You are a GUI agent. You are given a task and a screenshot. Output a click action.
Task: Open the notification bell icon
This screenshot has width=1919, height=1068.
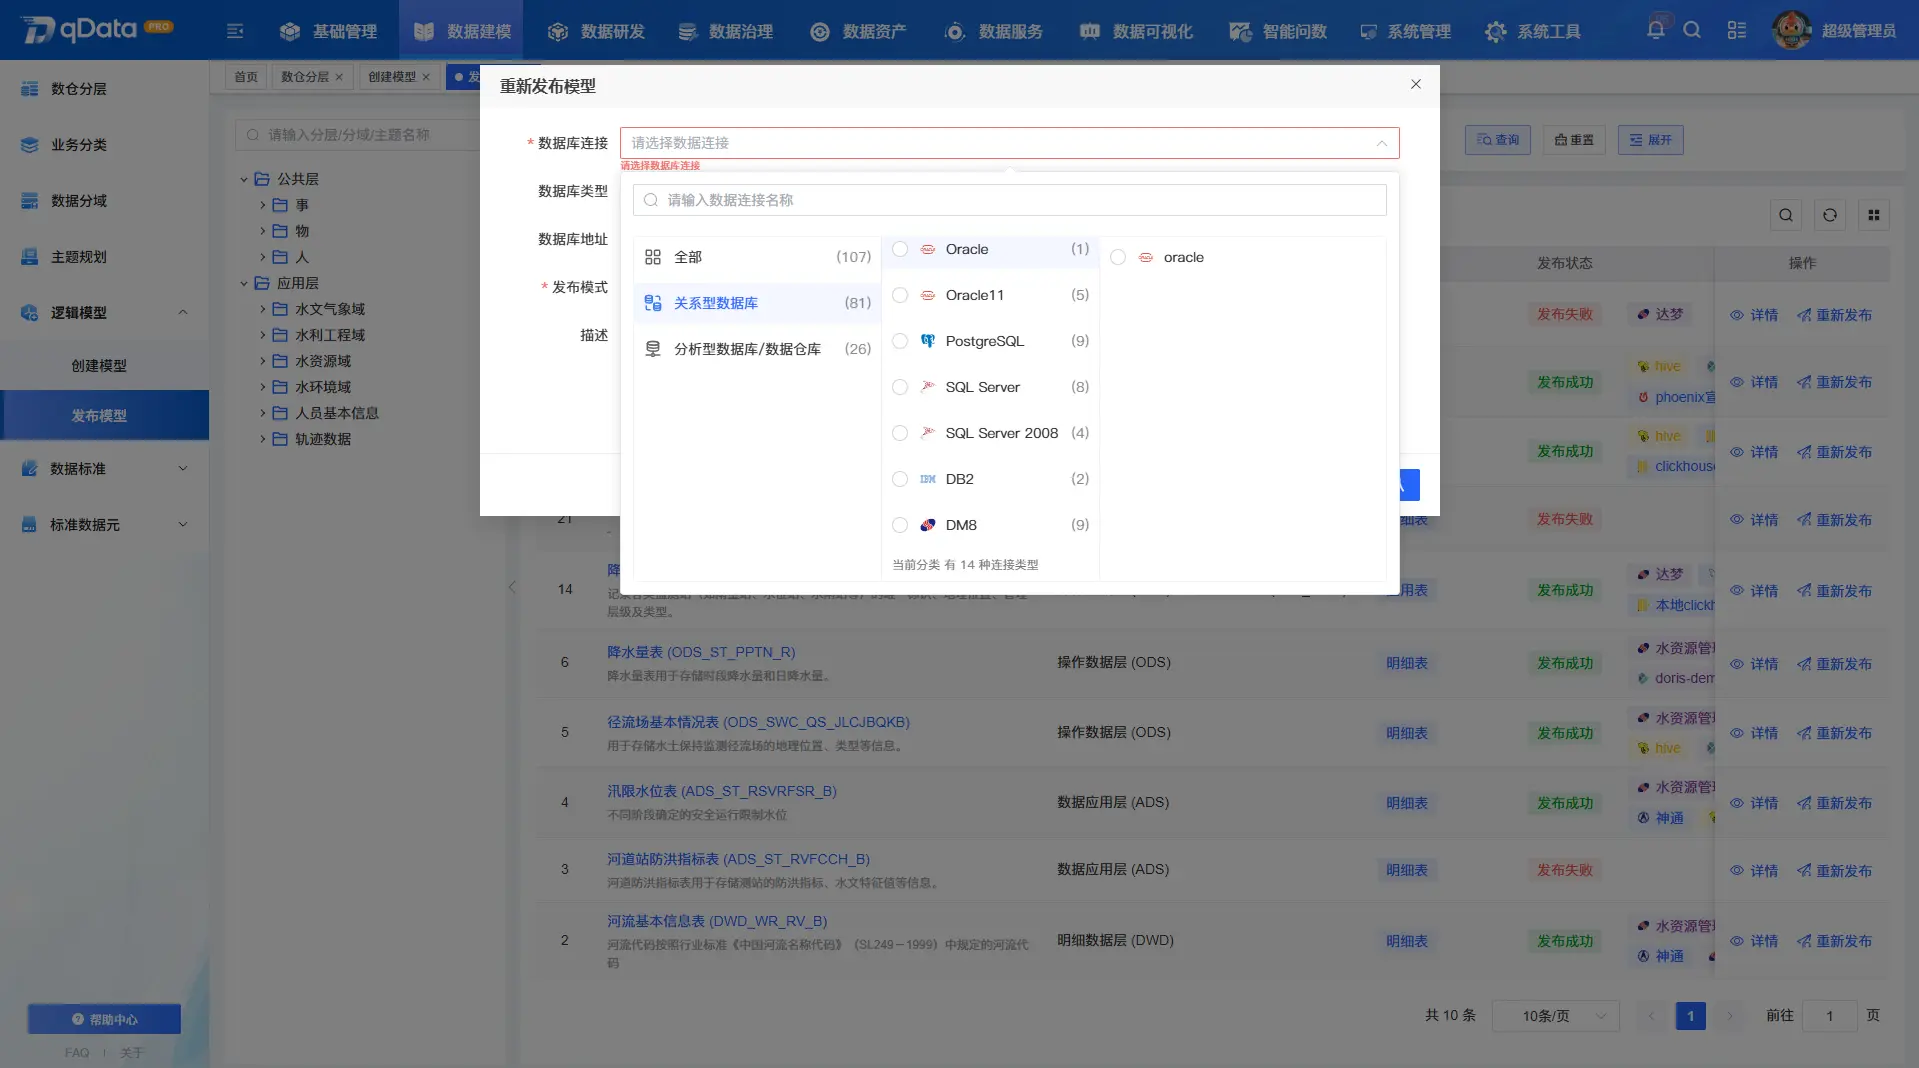tap(1656, 30)
